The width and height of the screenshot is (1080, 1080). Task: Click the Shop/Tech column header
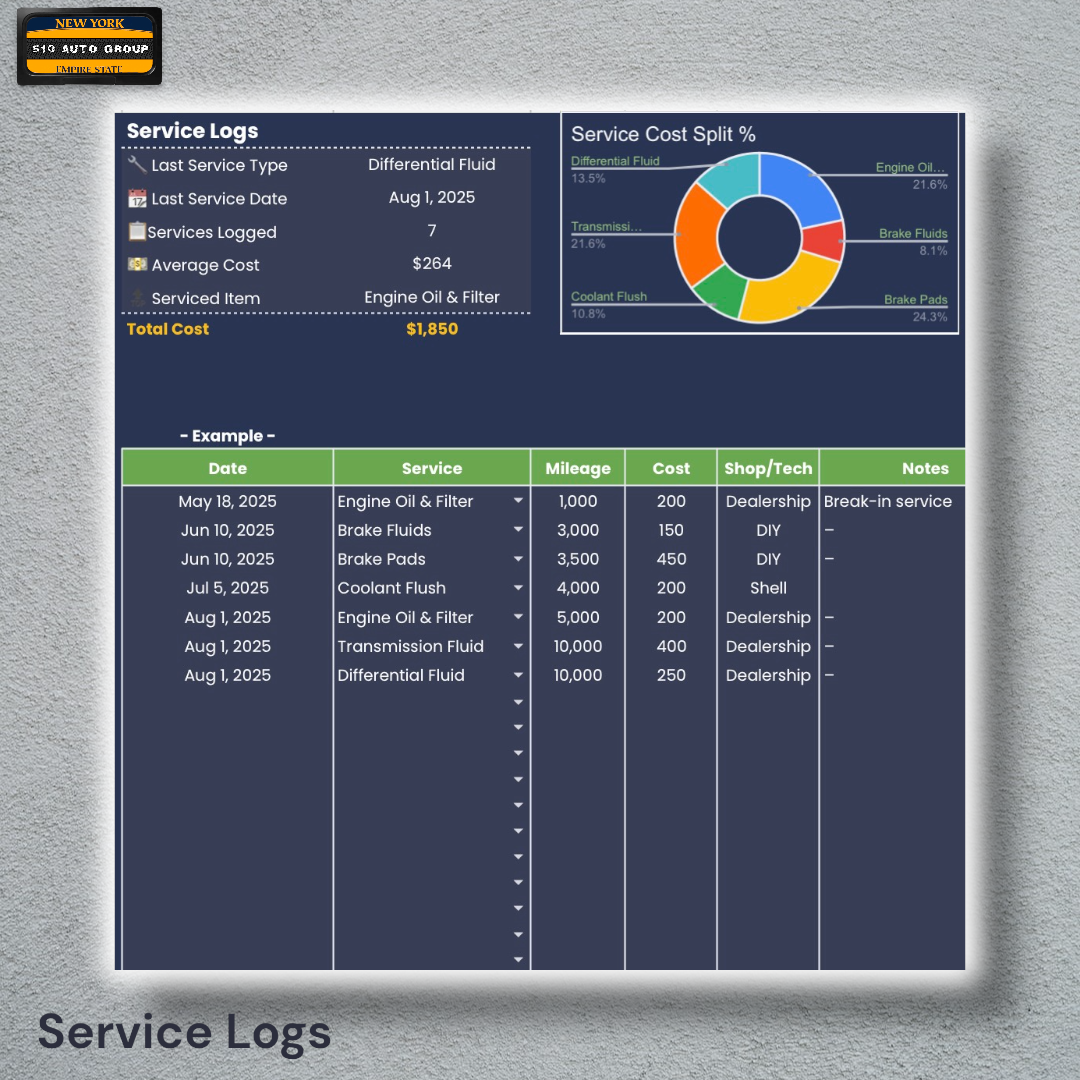[x=768, y=467]
